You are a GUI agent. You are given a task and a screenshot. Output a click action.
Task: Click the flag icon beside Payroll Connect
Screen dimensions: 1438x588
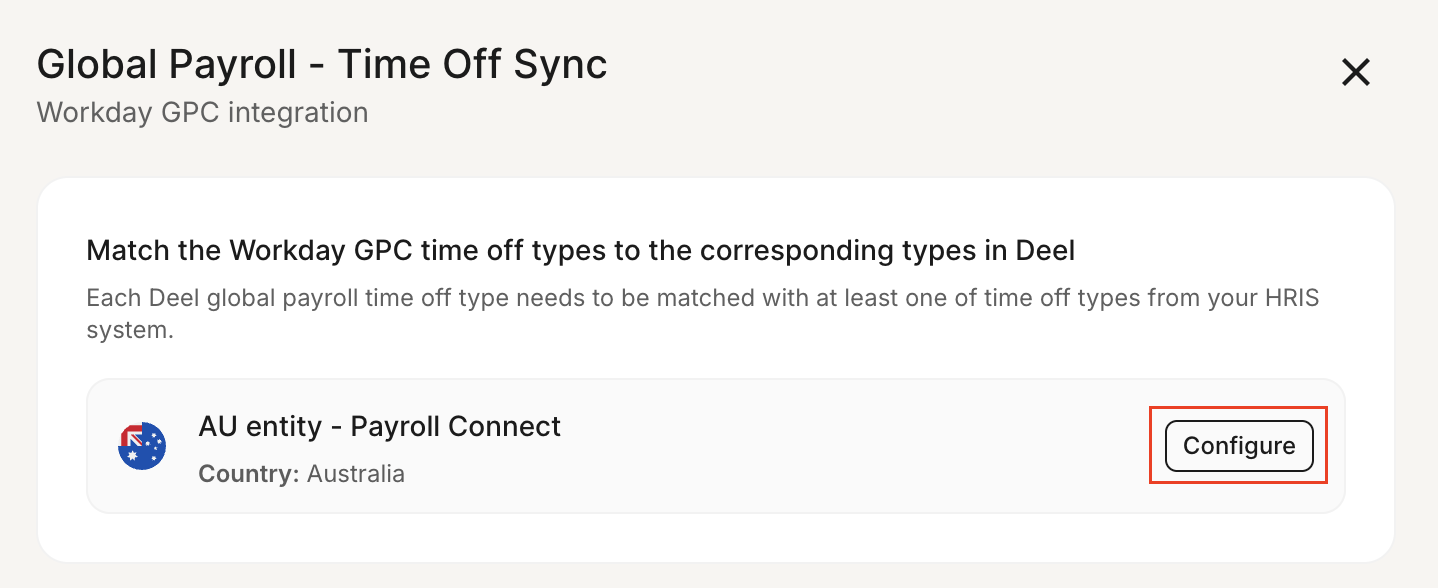141,446
